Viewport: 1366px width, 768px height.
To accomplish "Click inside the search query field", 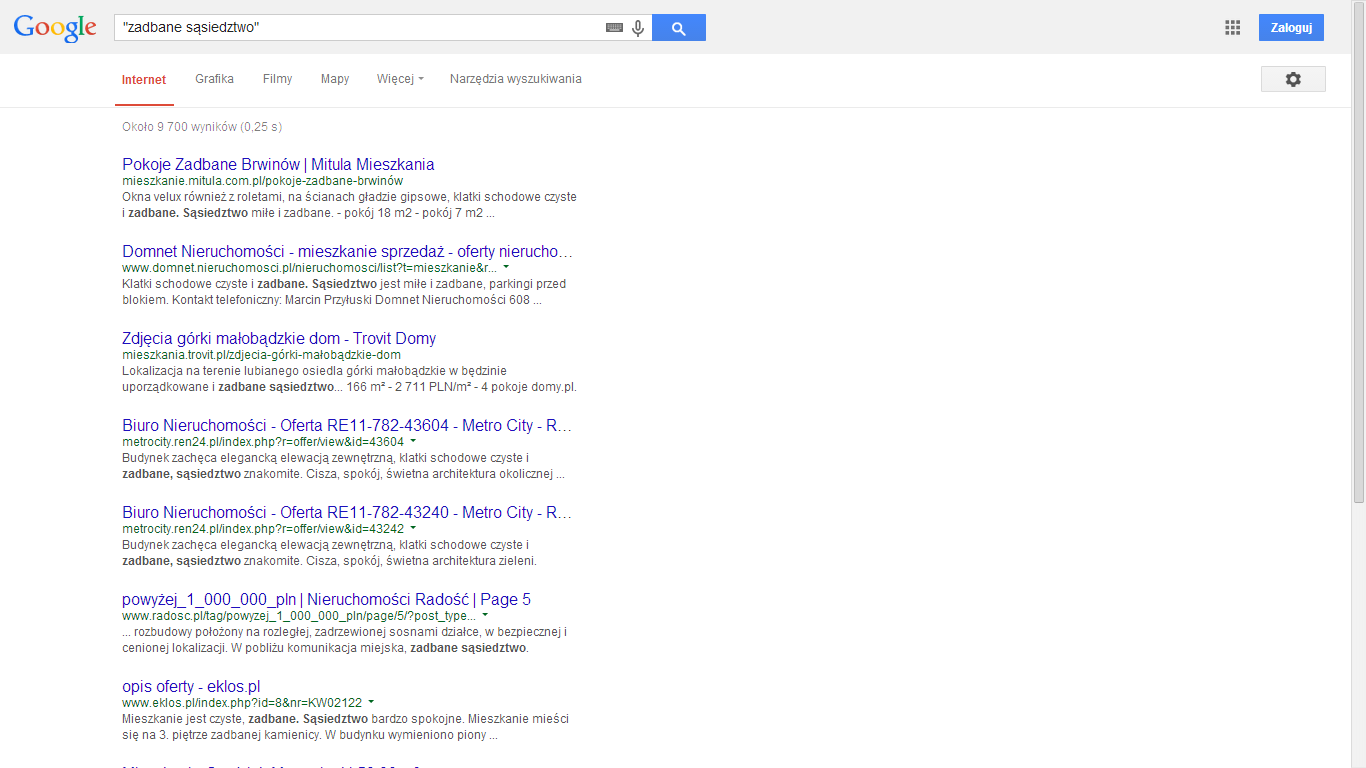I will coord(360,28).
